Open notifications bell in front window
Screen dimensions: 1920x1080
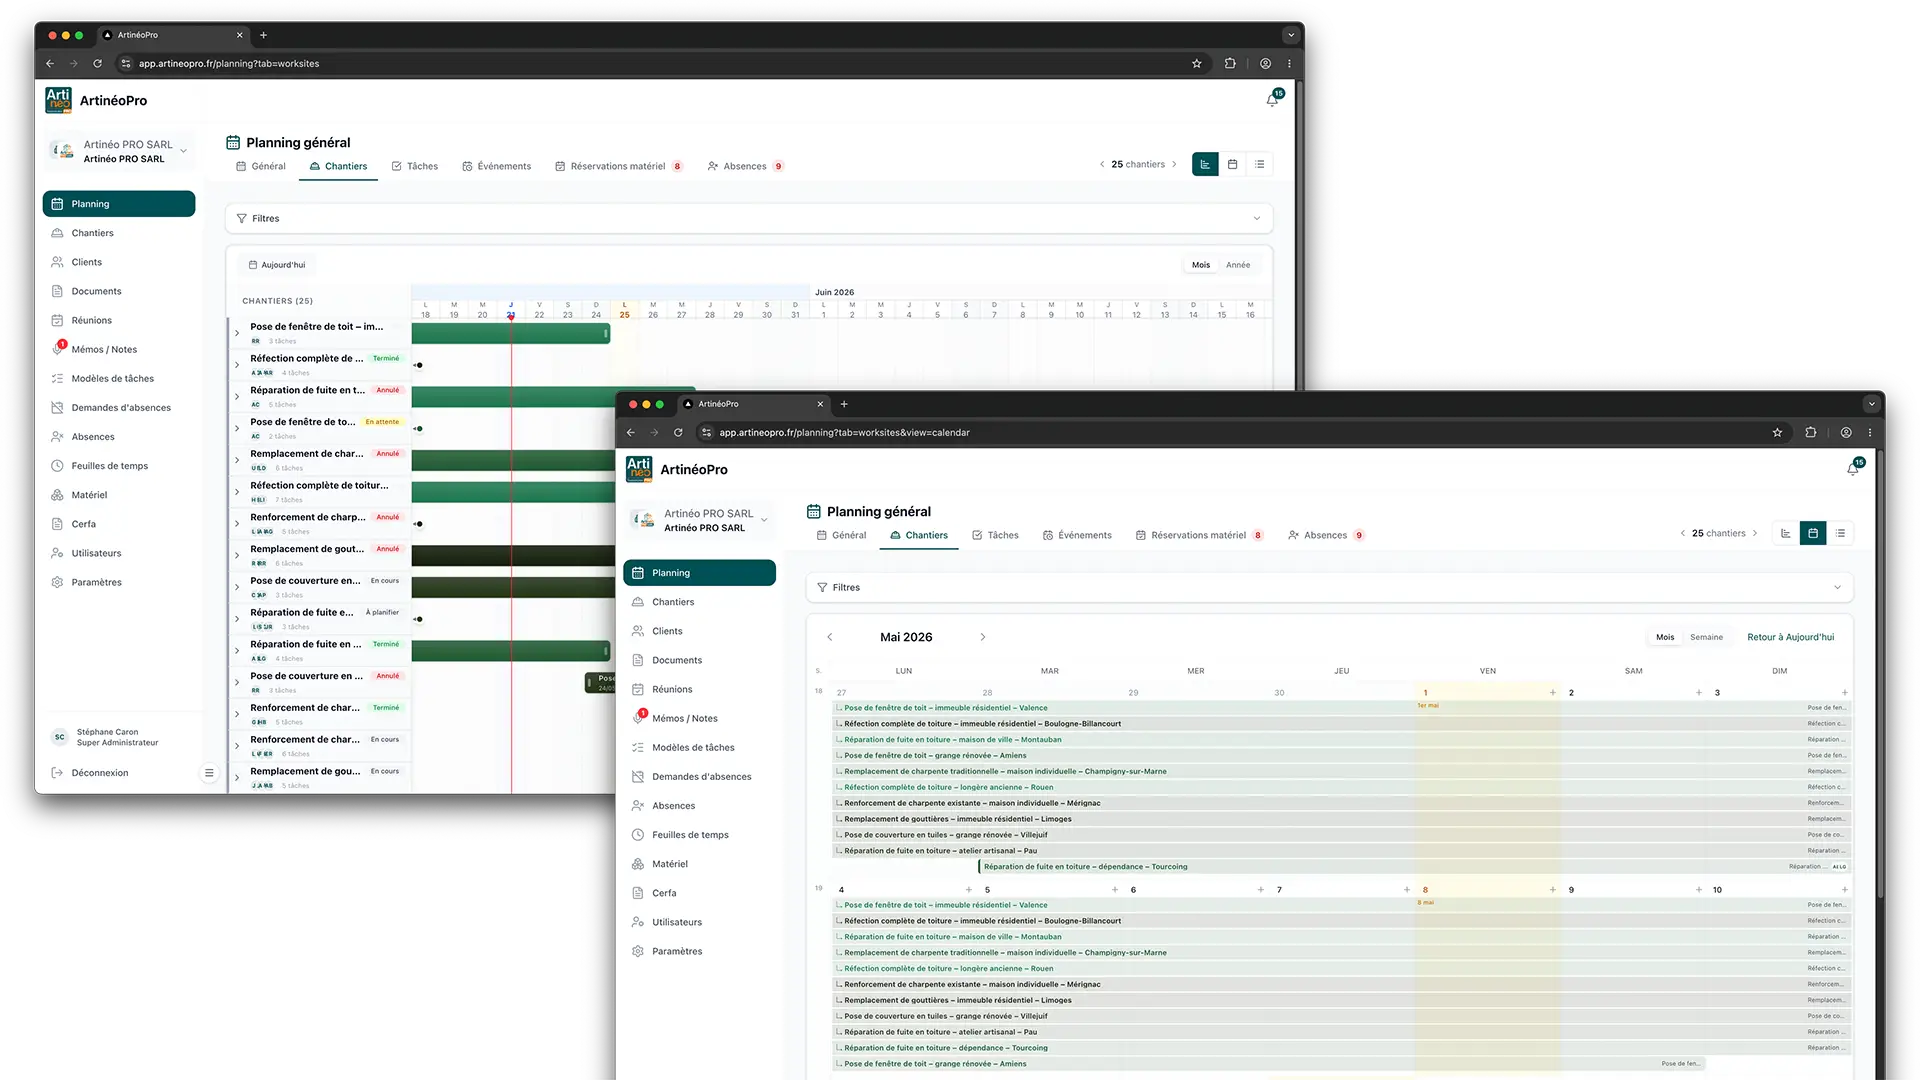pos(1852,469)
